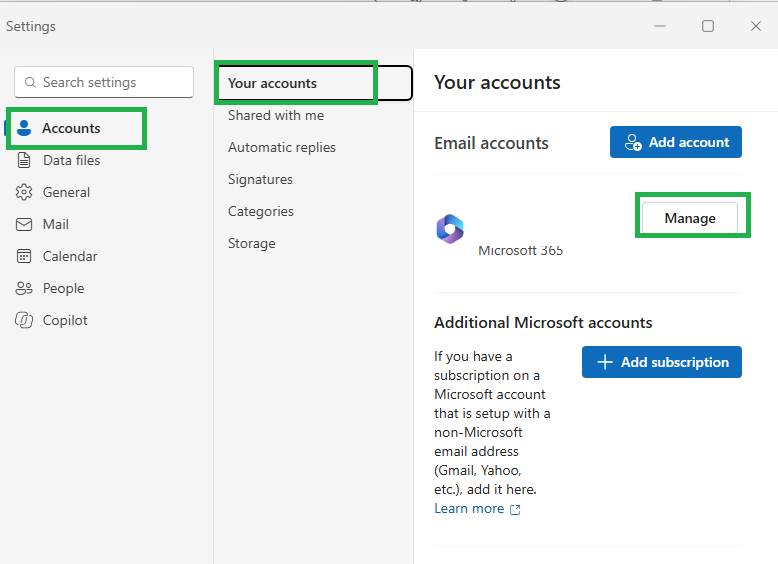Viewport: 778px width, 564px height.
Task: Select the Shared with me tab
Action: [x=276, y=115]
